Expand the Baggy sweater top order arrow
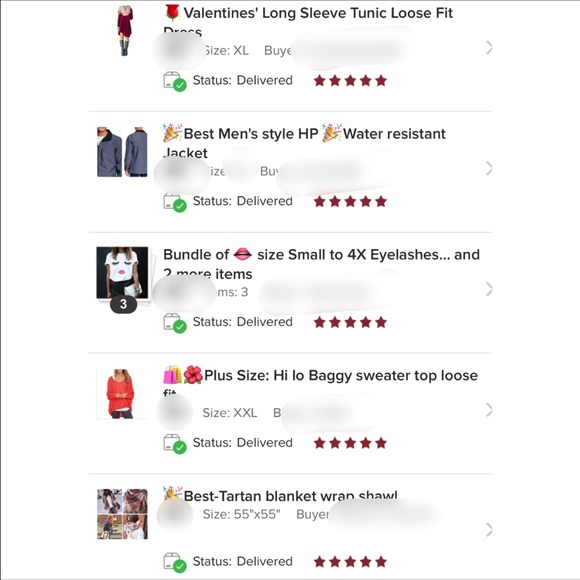Image resolution: width=580 pixels, height=580 pixels. point(489,410)
